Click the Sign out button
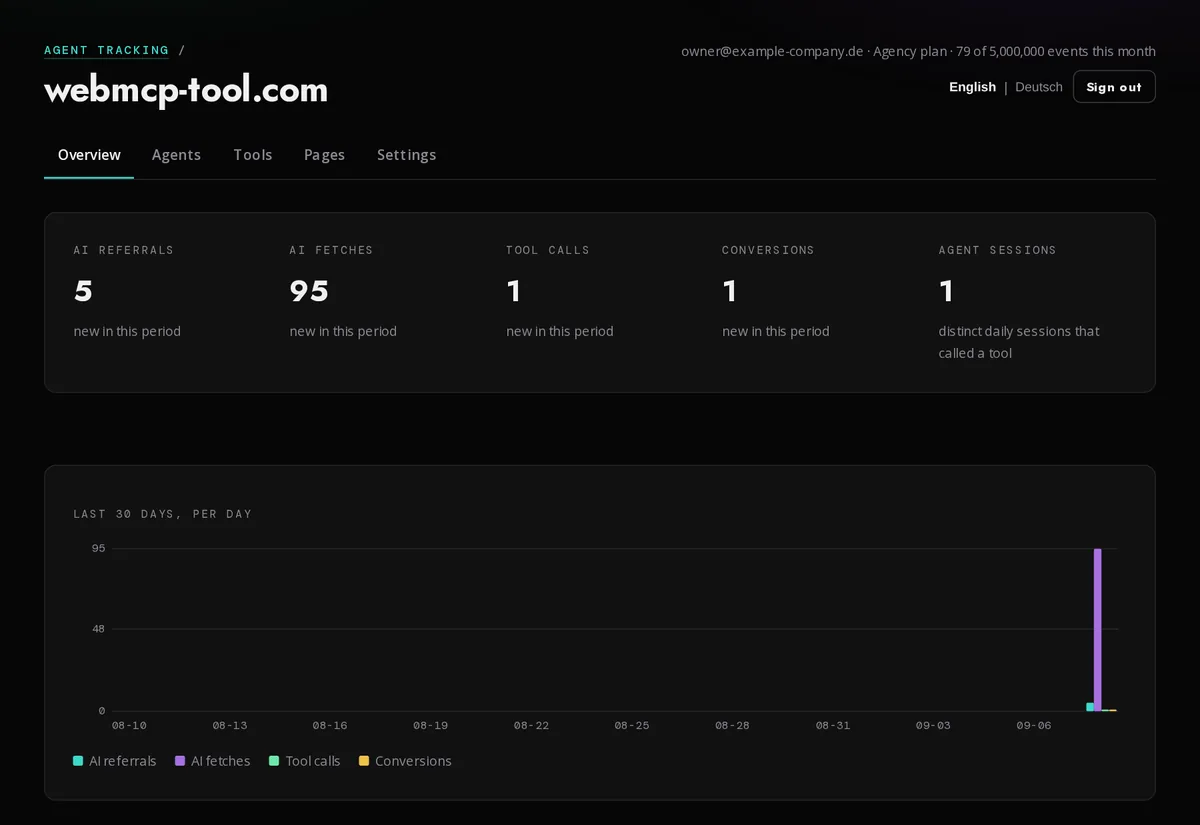1200x825 pixels. 1114,87
